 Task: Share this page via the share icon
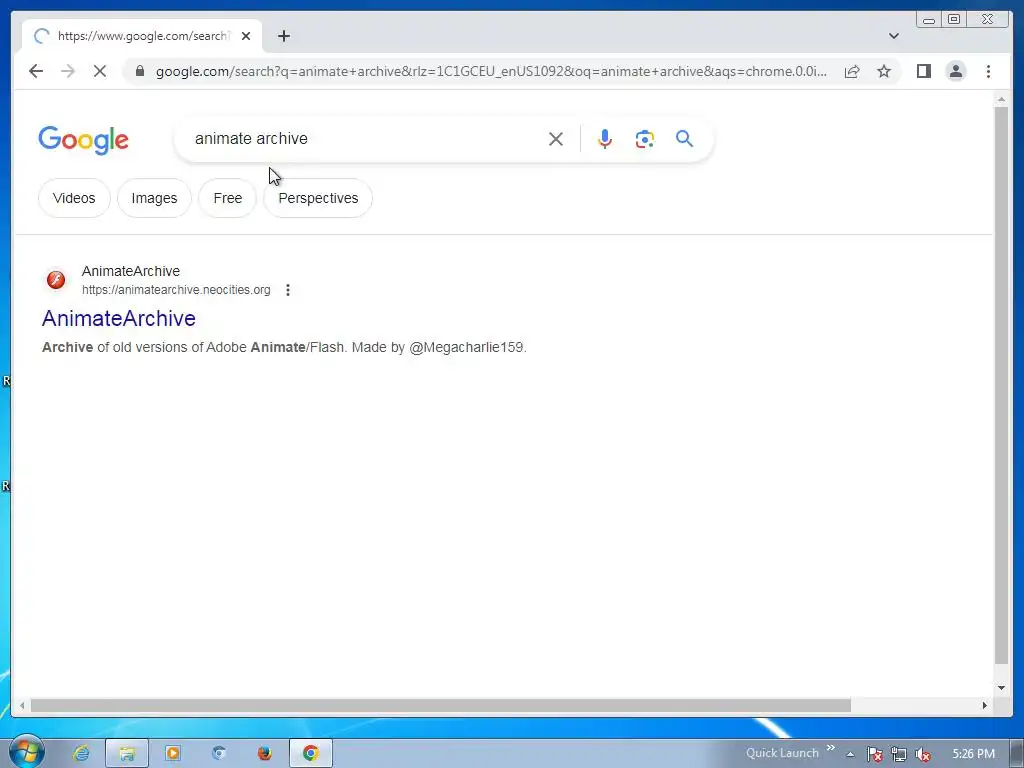click(x=852, y=71)
